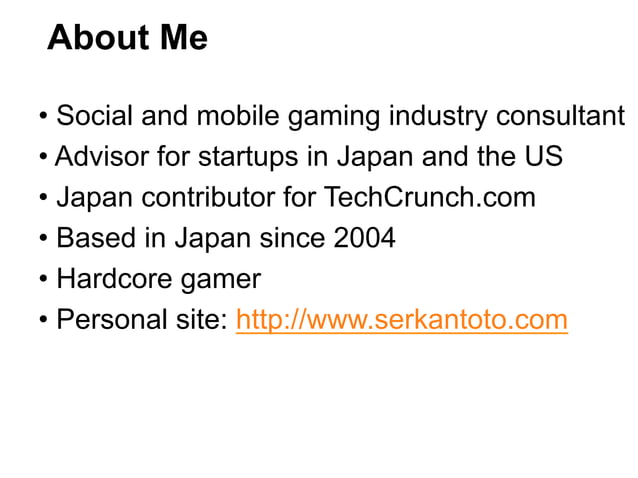Click the year "2004" in the slide
638x478 pixels.
(364, 238)
